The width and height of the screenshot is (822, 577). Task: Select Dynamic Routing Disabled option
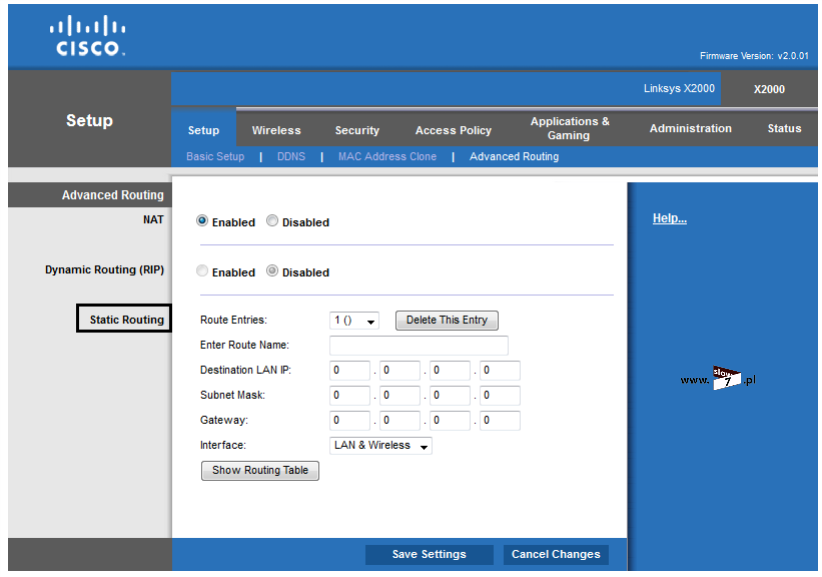272,272
